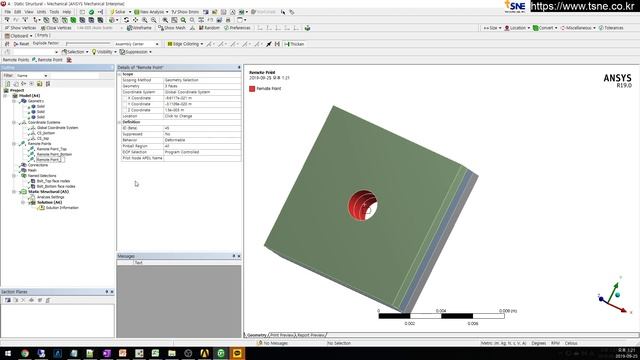Click the 'Click to Change' Location field
The width and height of the screenshot is (640, 360).
202,116
